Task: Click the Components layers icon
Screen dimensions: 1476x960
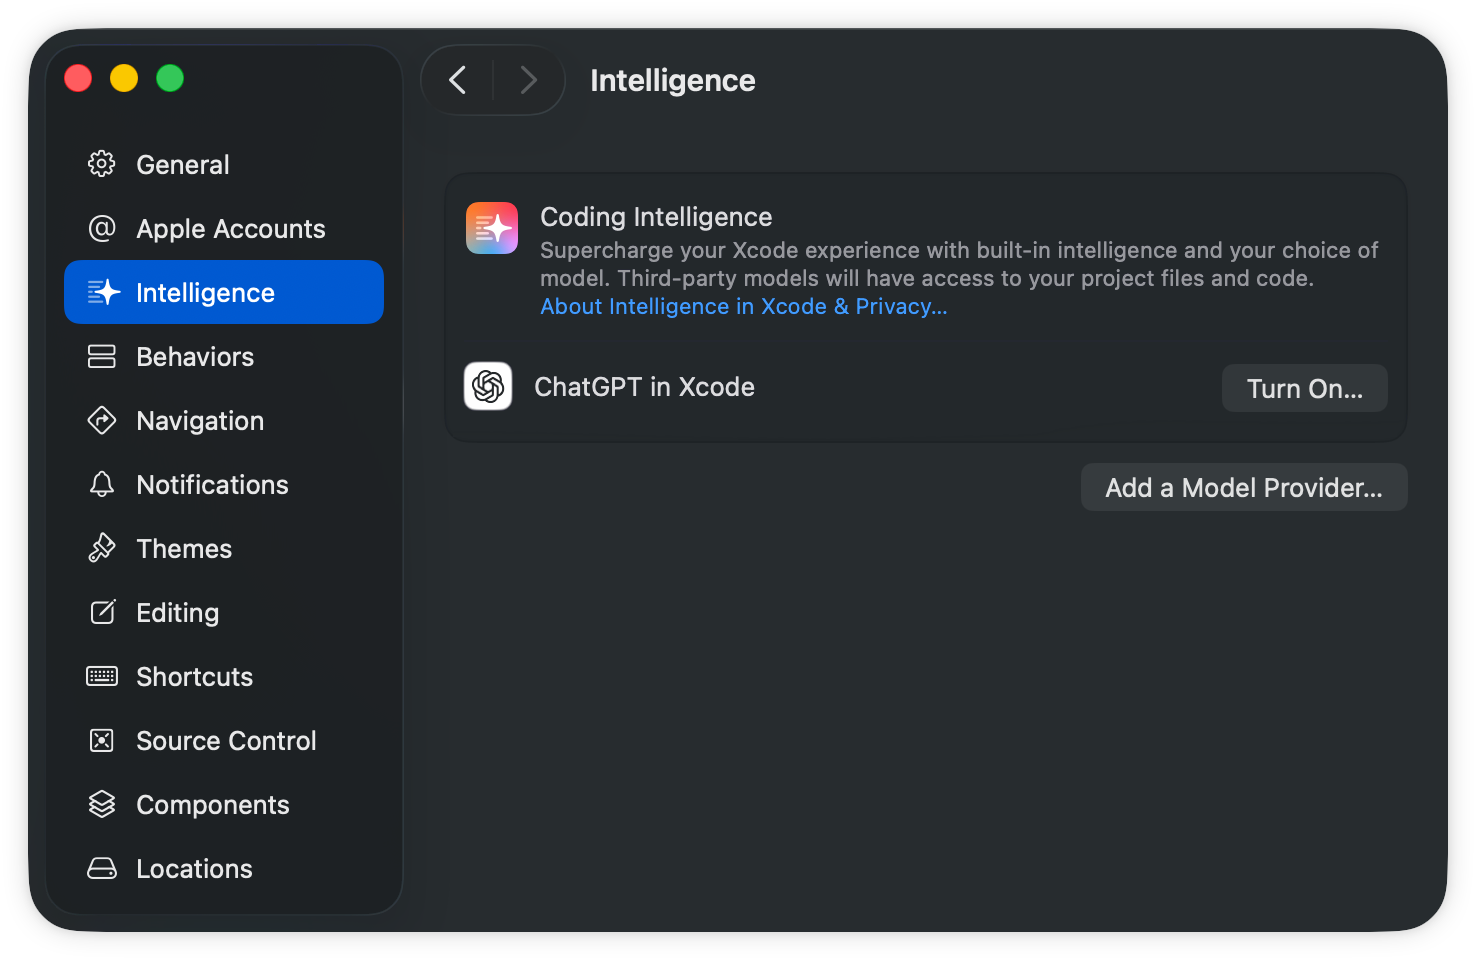Action: point(102,804)
